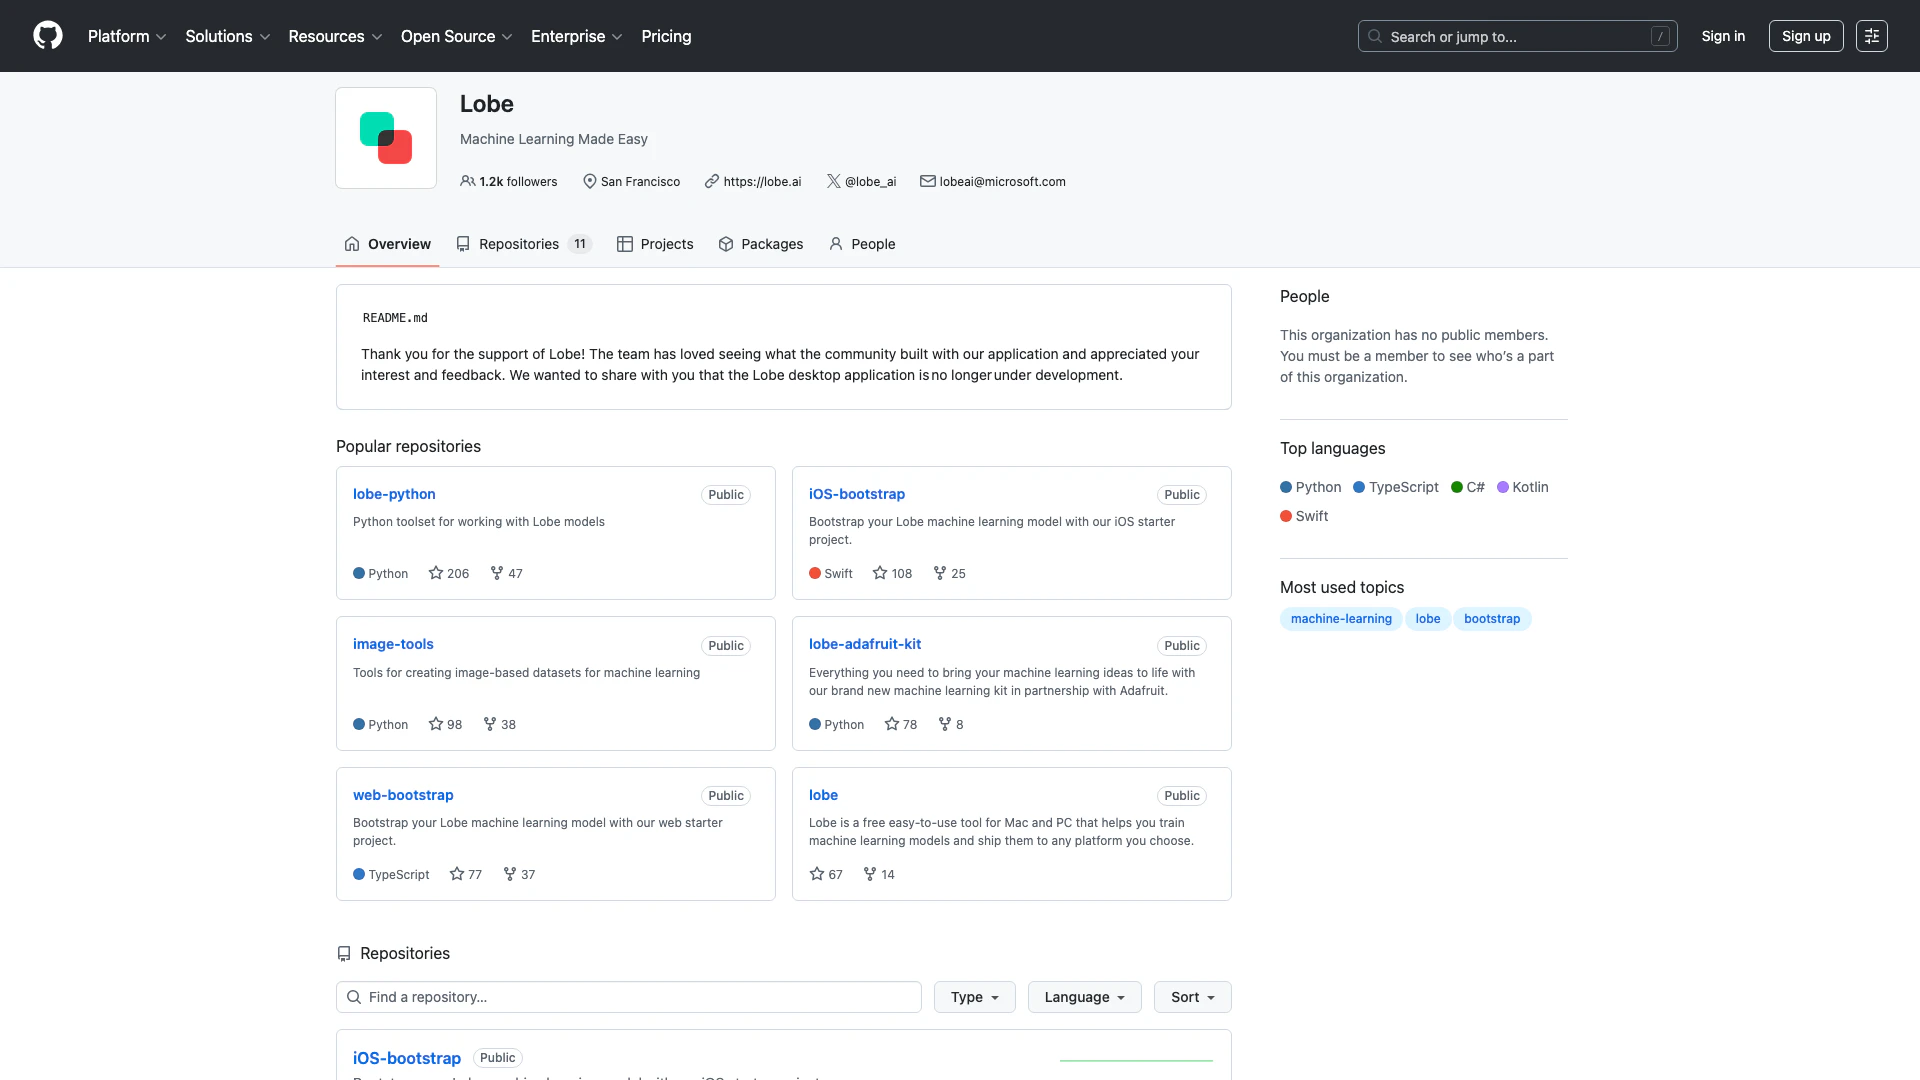Image resolution: width=1920 pixels, height=1080 pixels.
Task: Open the Language filter dropdown
Action: pyautogui.click(x=1084, y=997)
